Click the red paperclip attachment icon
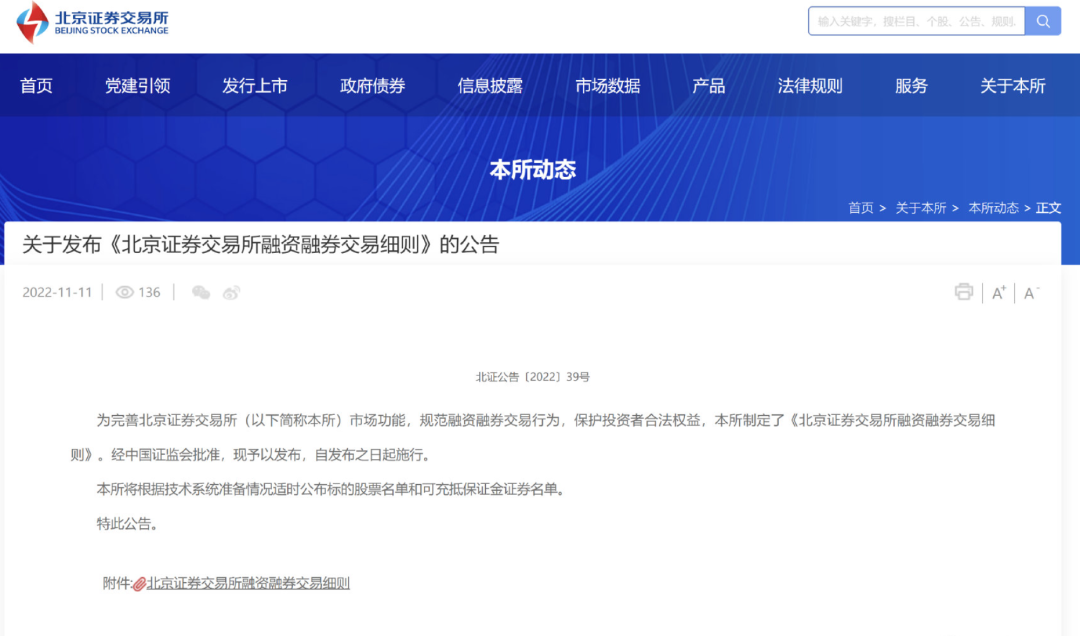The image size is (1080, 636). [139, 584]
